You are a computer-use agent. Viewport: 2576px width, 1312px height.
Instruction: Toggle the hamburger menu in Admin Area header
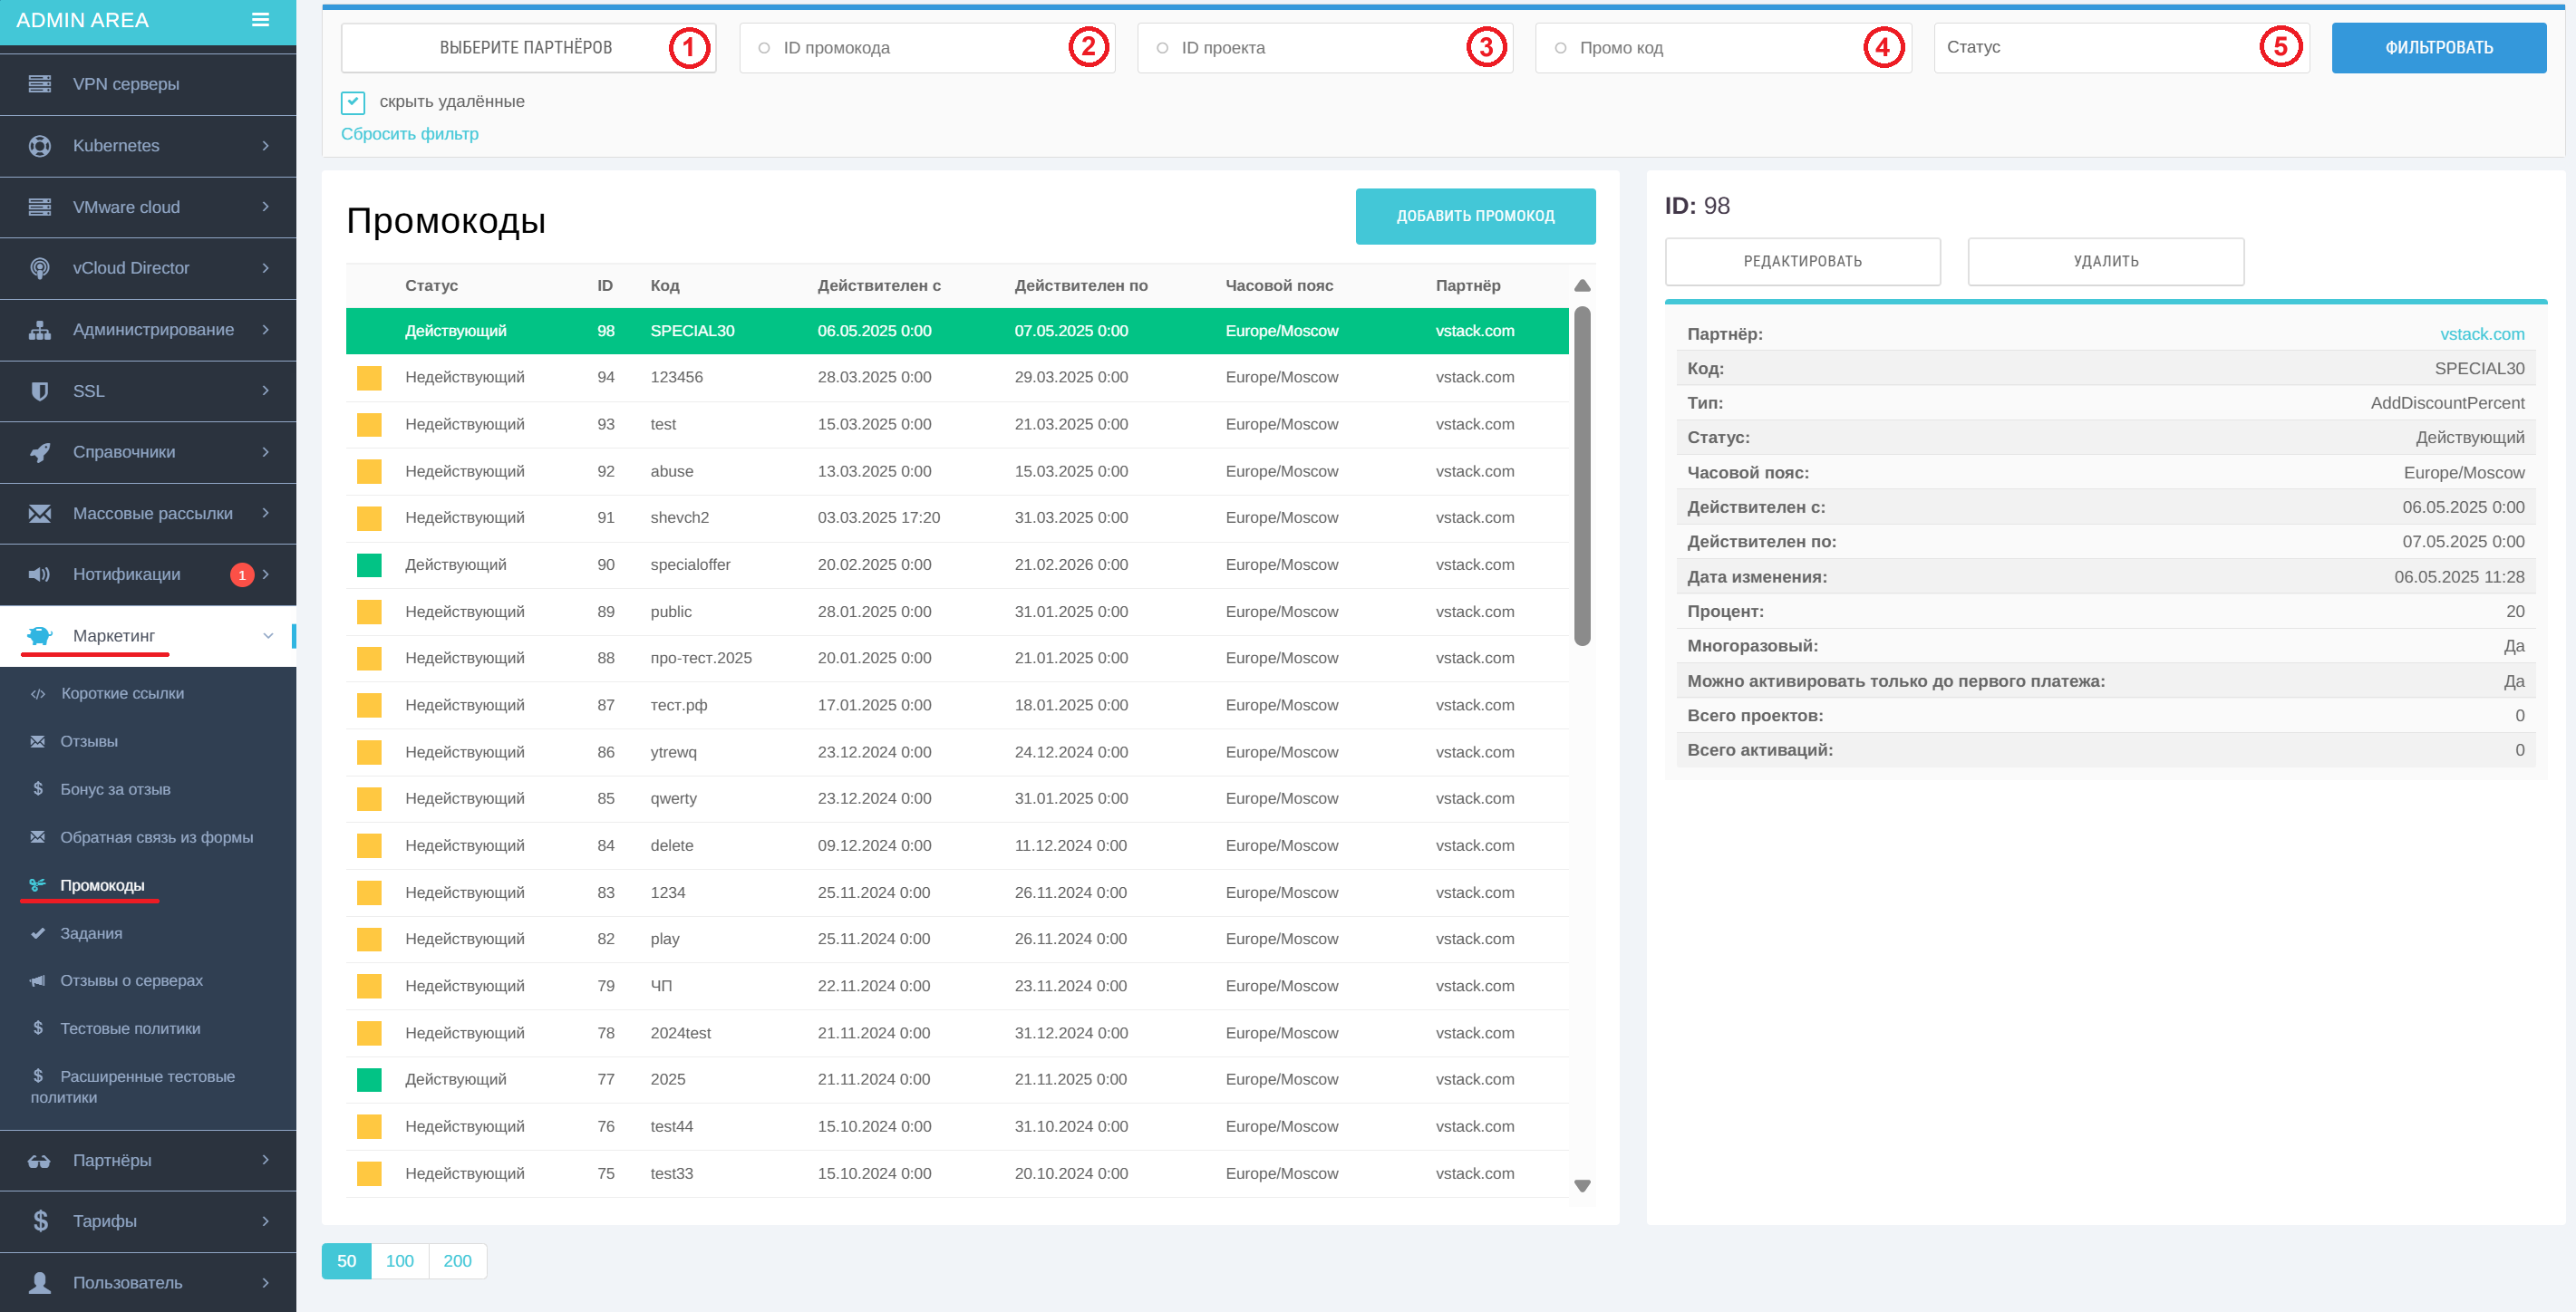(260, 20)
